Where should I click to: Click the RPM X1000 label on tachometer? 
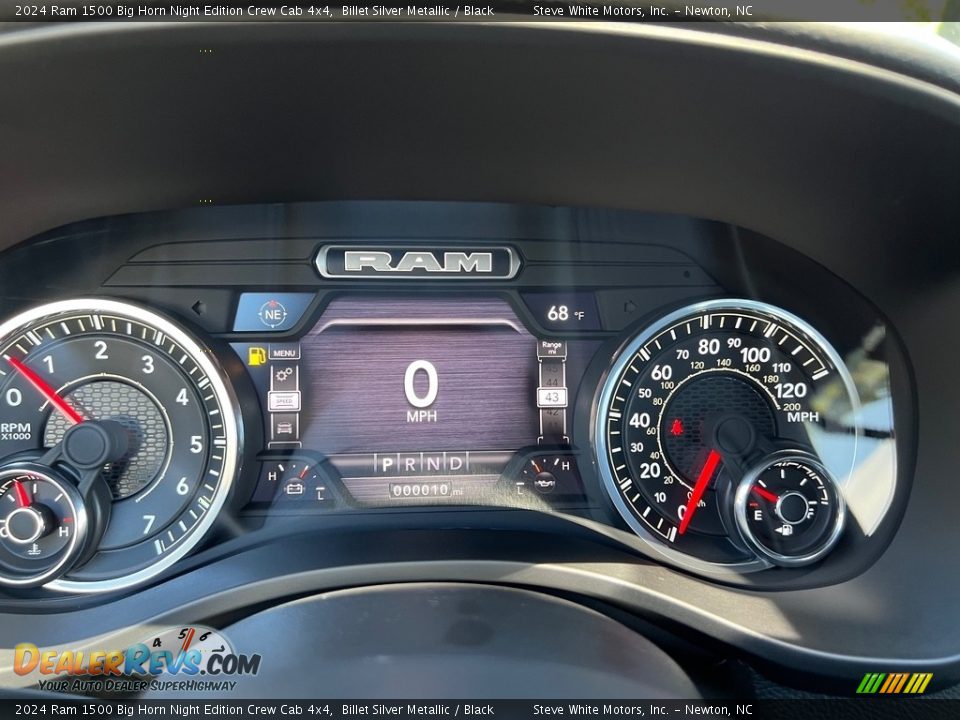[15, 431]
